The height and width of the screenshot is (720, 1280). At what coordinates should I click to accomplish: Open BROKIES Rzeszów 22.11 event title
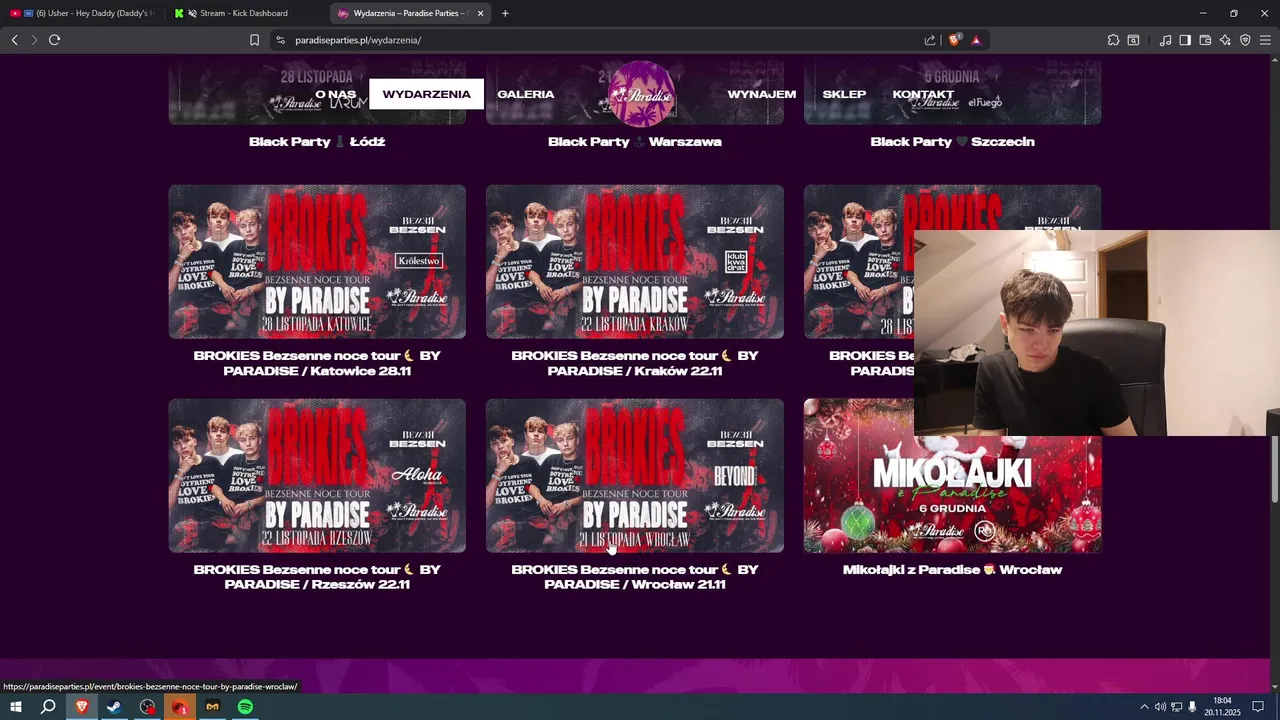[x=317, y=577]
